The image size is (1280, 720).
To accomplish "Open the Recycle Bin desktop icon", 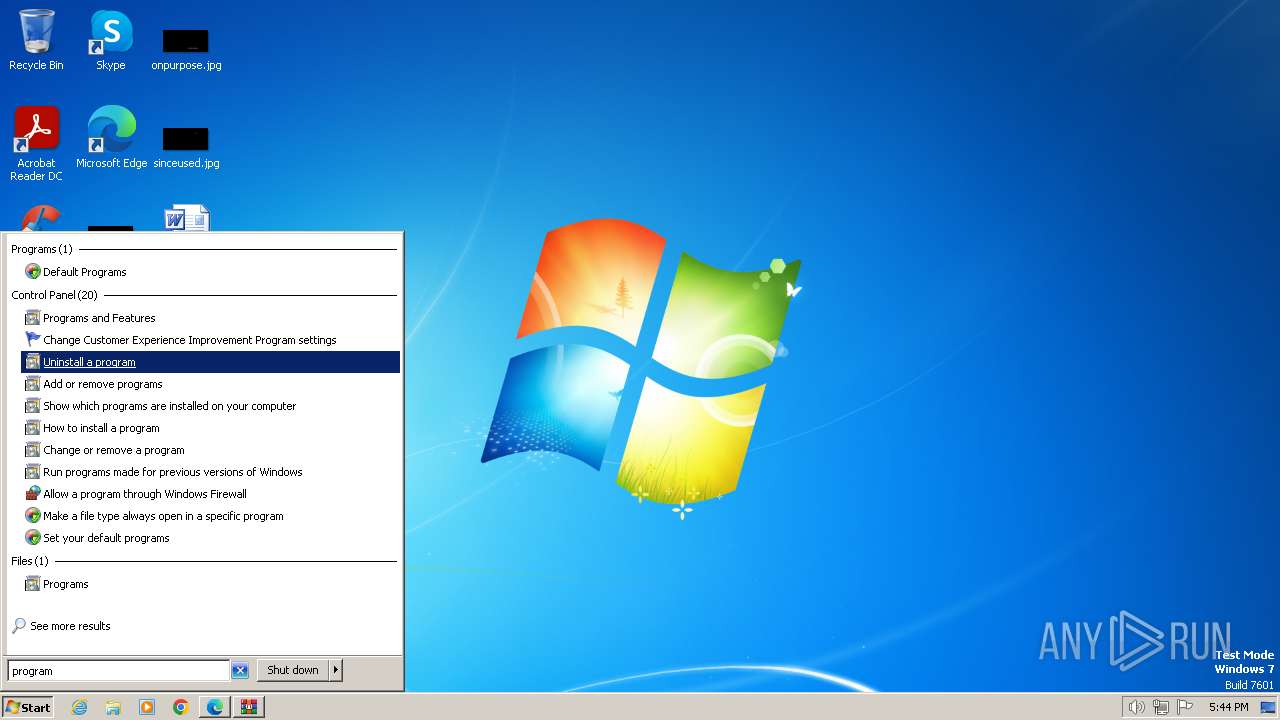I will click(x=36, y=40).
